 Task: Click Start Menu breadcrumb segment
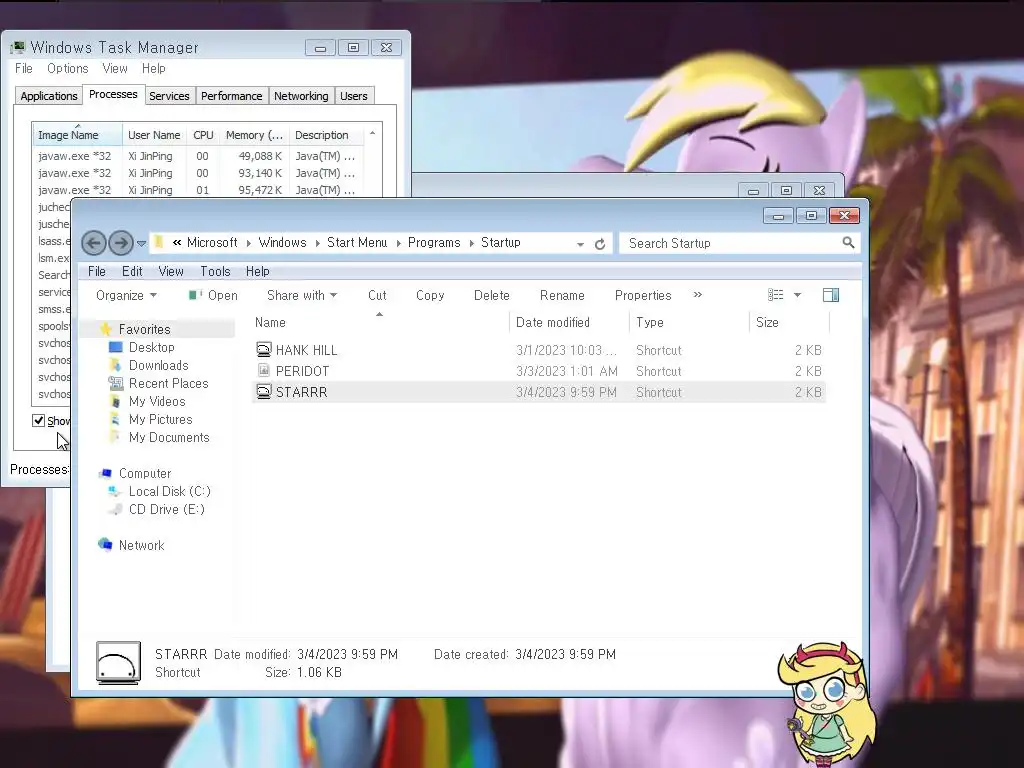(357, 242)
